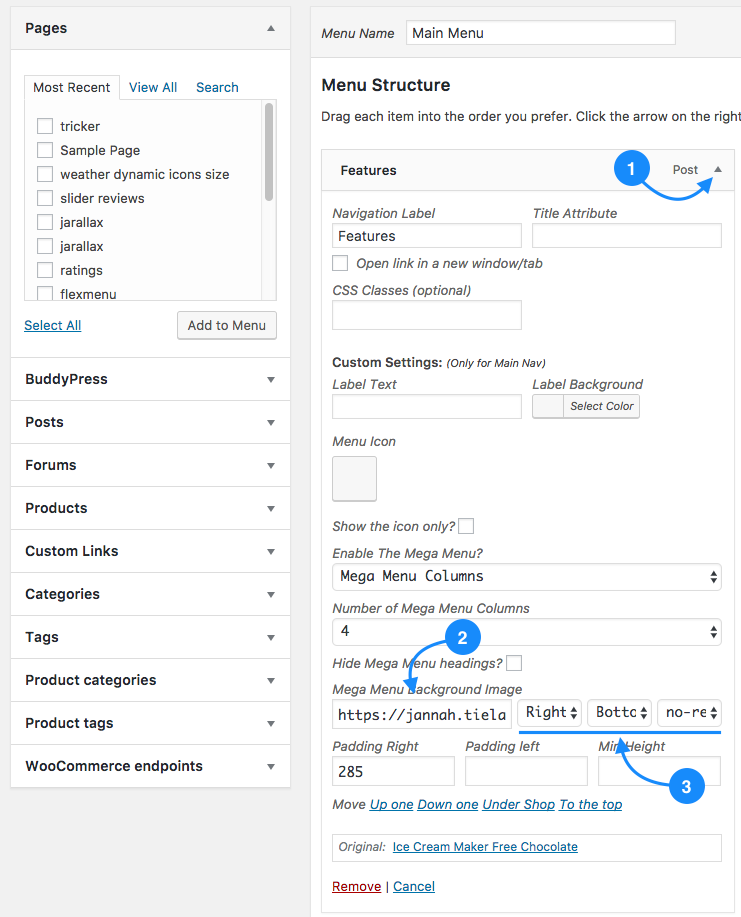Screen dimensions: 741x917
Task: Check weather dynamic icons size checkbox
Action: (45, 174)
